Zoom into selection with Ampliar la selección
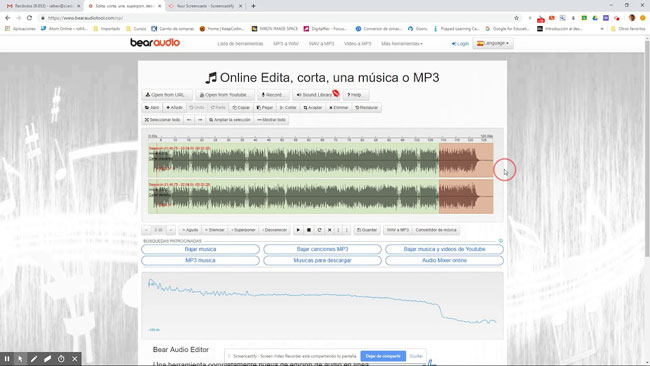The width and height of the screenshot is (650, 366). (x=230, y=120)
